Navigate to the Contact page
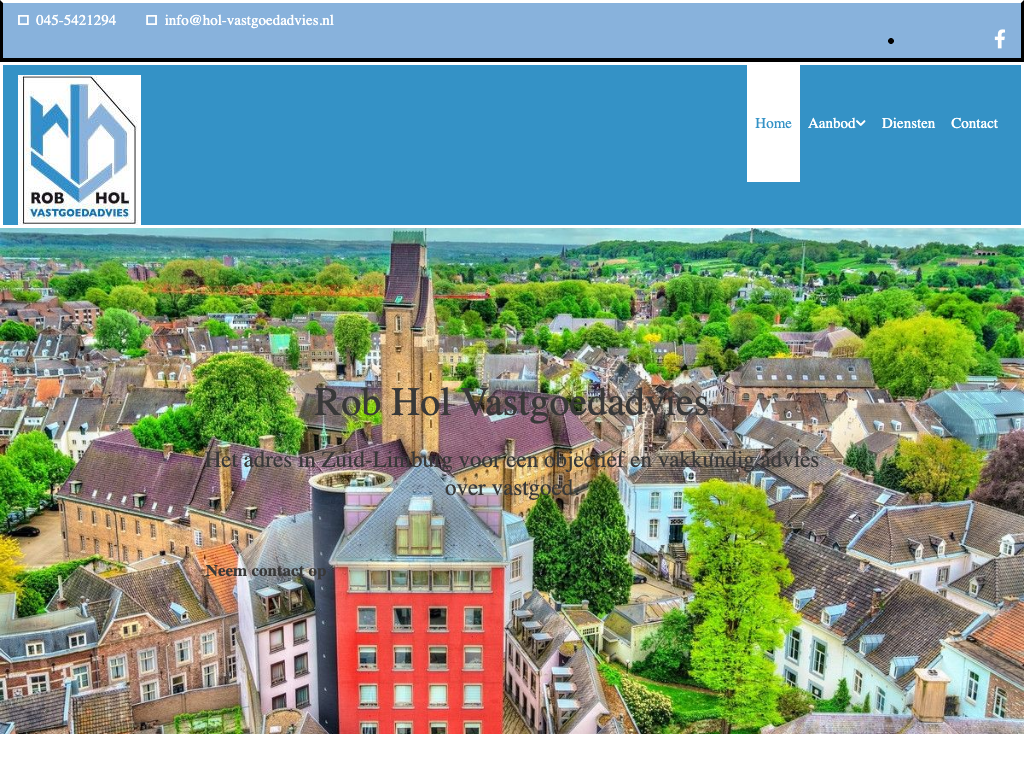This screenshot has width=1024, height=768. coord(974,123)
